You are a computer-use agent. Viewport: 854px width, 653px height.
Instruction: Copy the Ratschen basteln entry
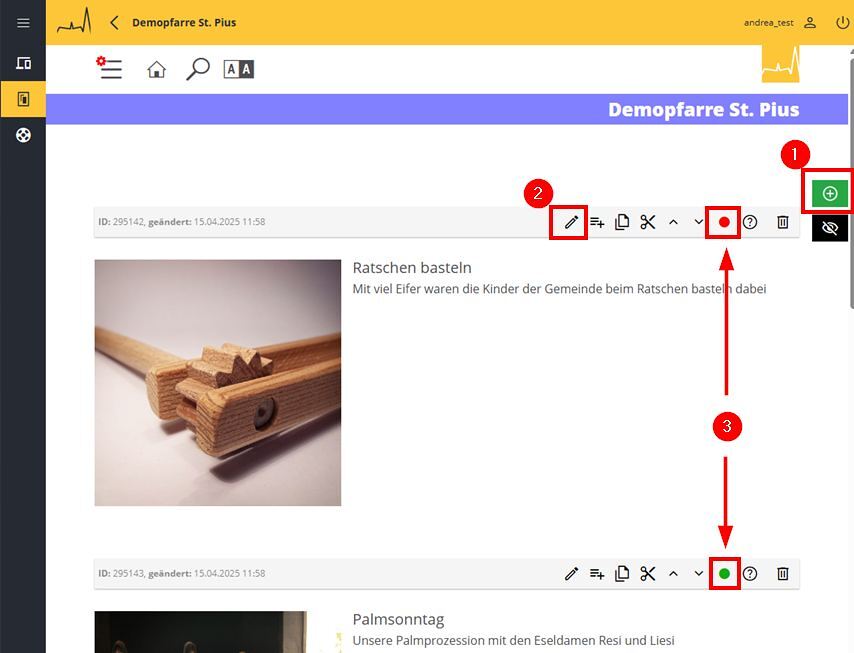click(x=622, y=222)
